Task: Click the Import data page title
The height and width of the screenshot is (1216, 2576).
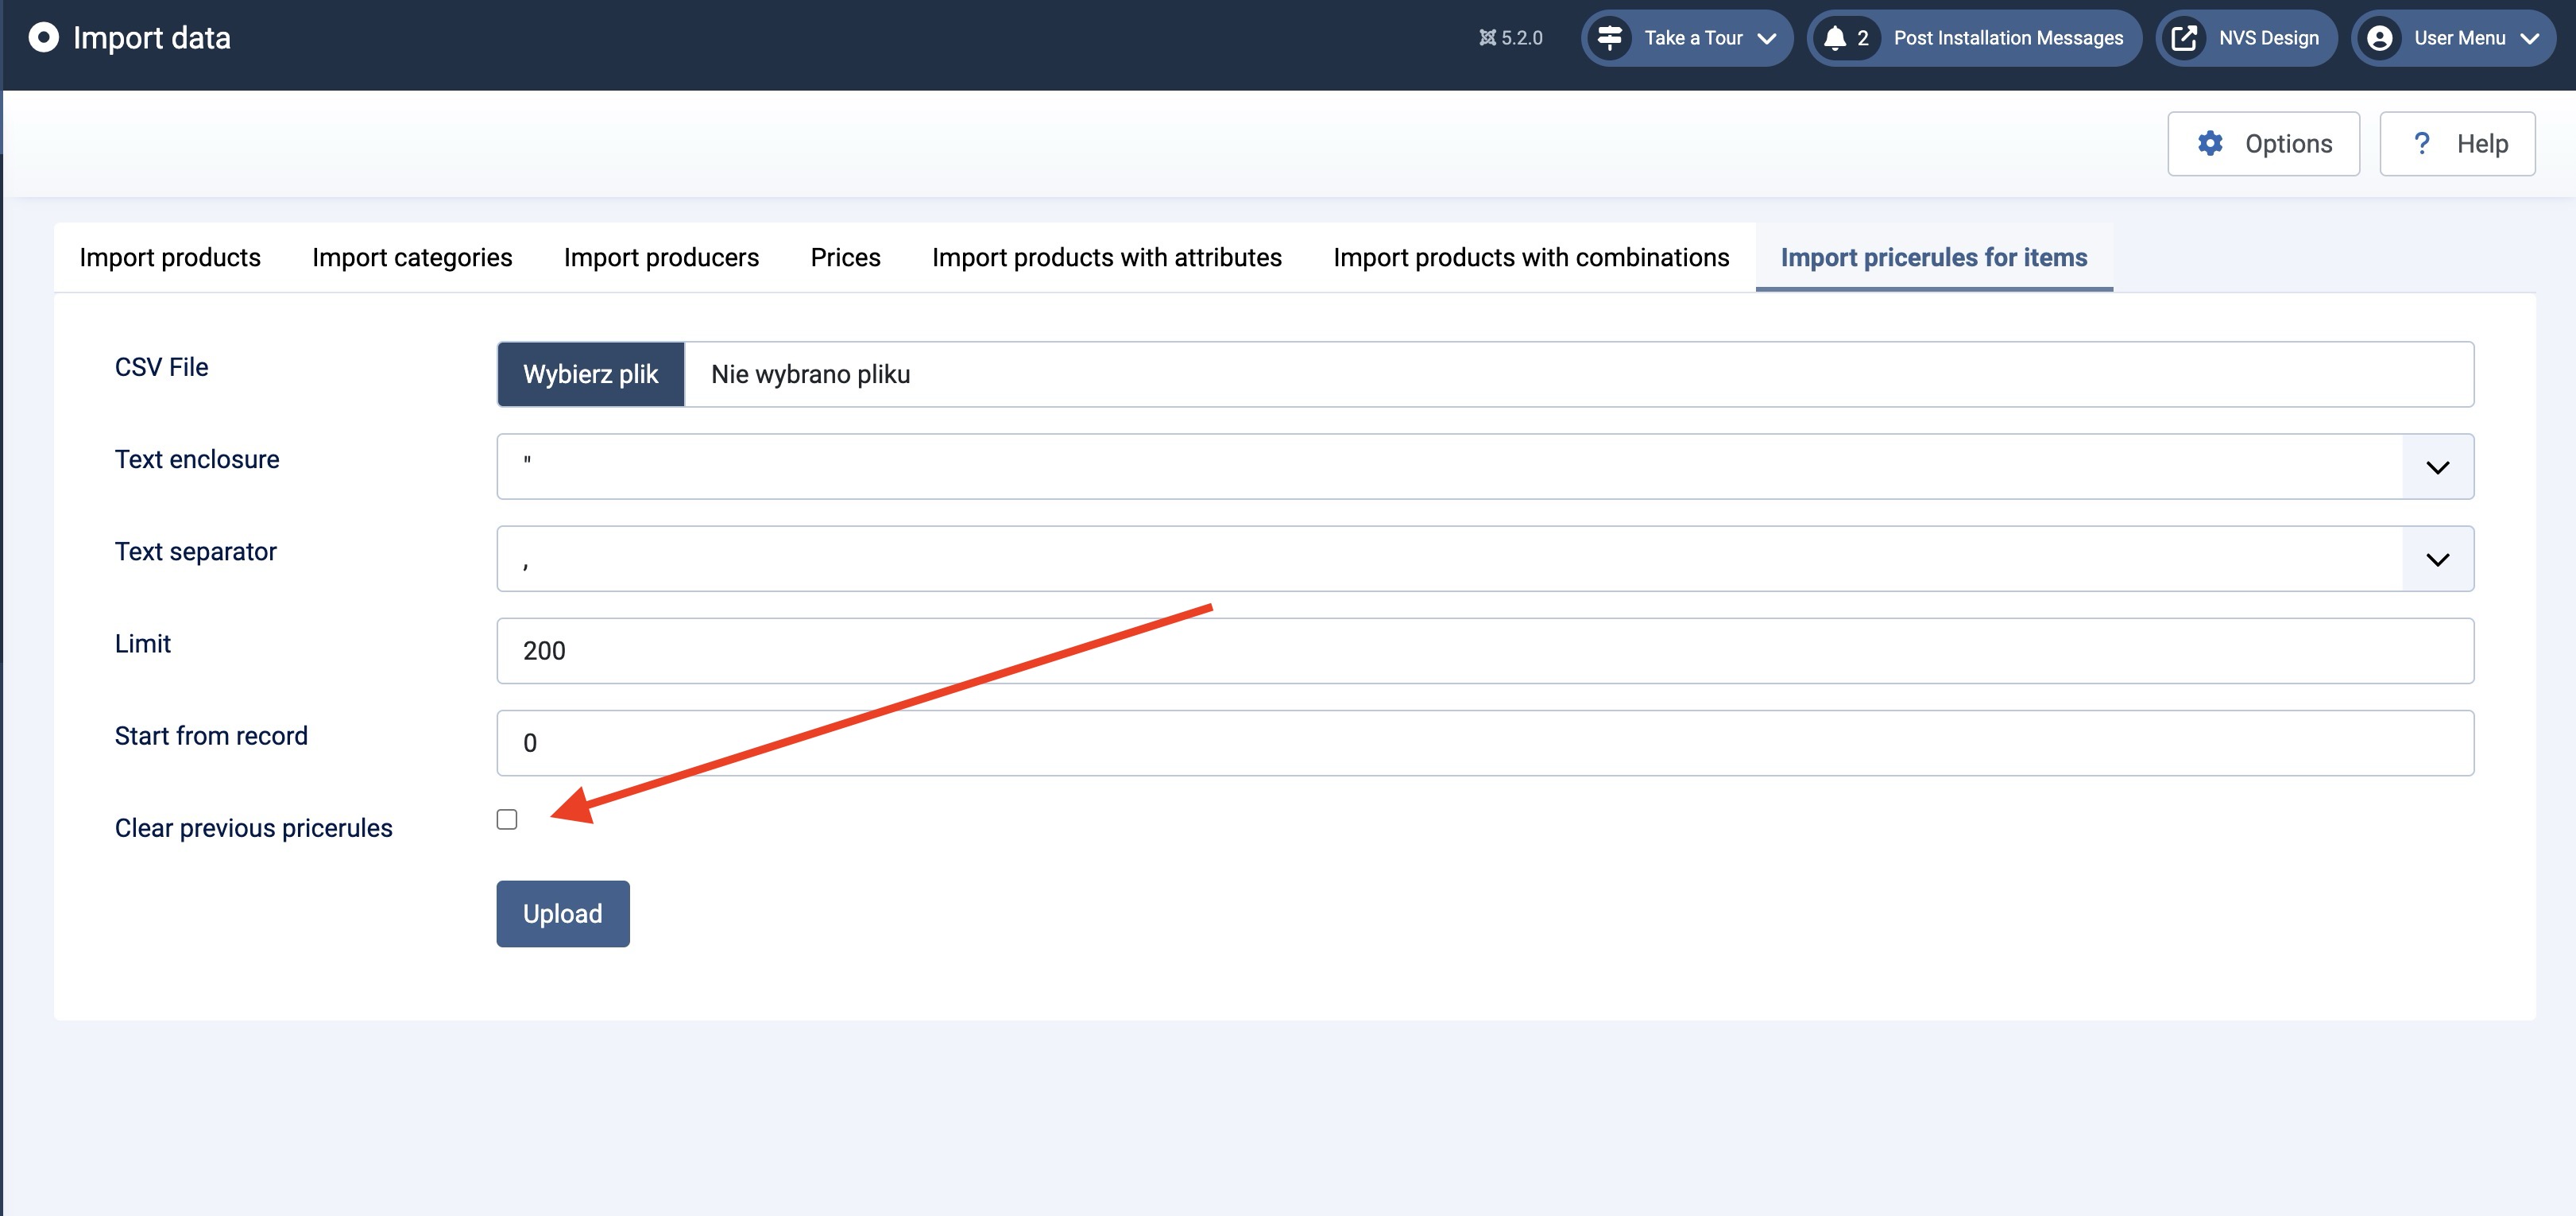Action: (151, 37)
